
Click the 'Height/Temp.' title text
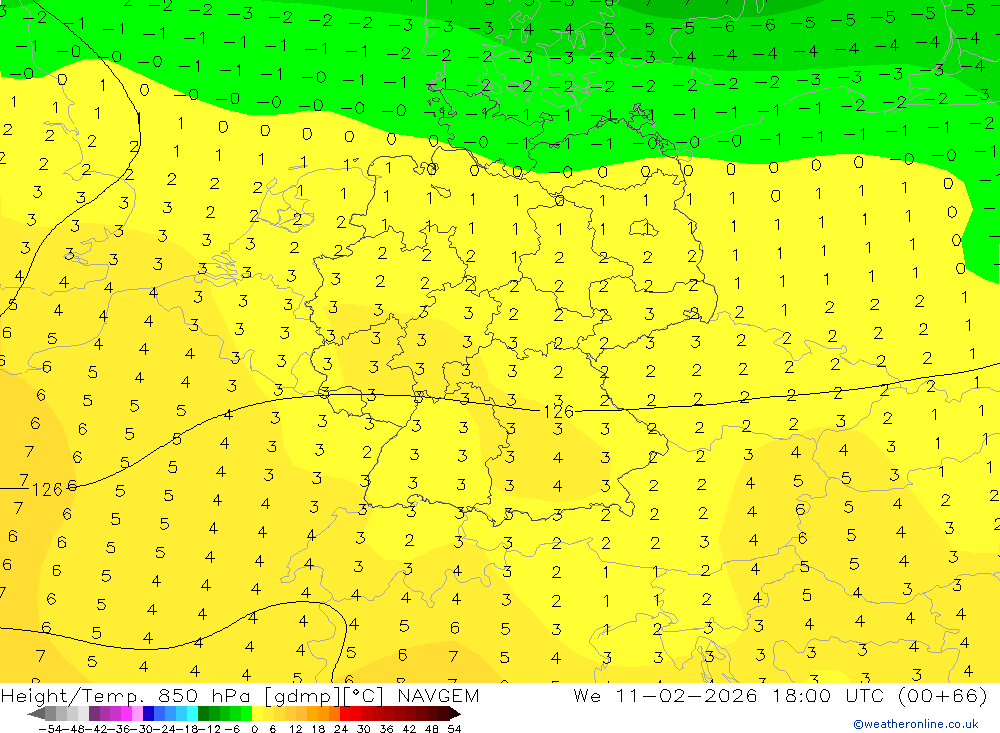(72, 696)
